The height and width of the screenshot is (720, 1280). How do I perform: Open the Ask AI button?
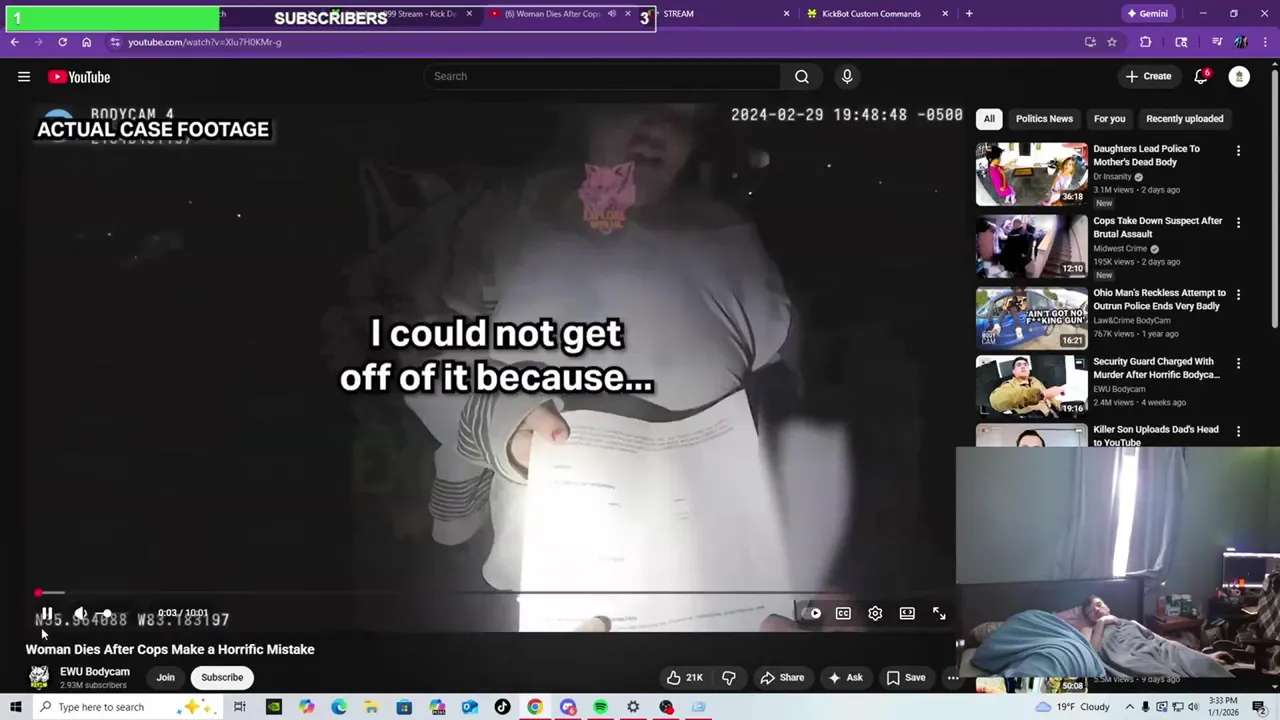click(x=845, y=678)
